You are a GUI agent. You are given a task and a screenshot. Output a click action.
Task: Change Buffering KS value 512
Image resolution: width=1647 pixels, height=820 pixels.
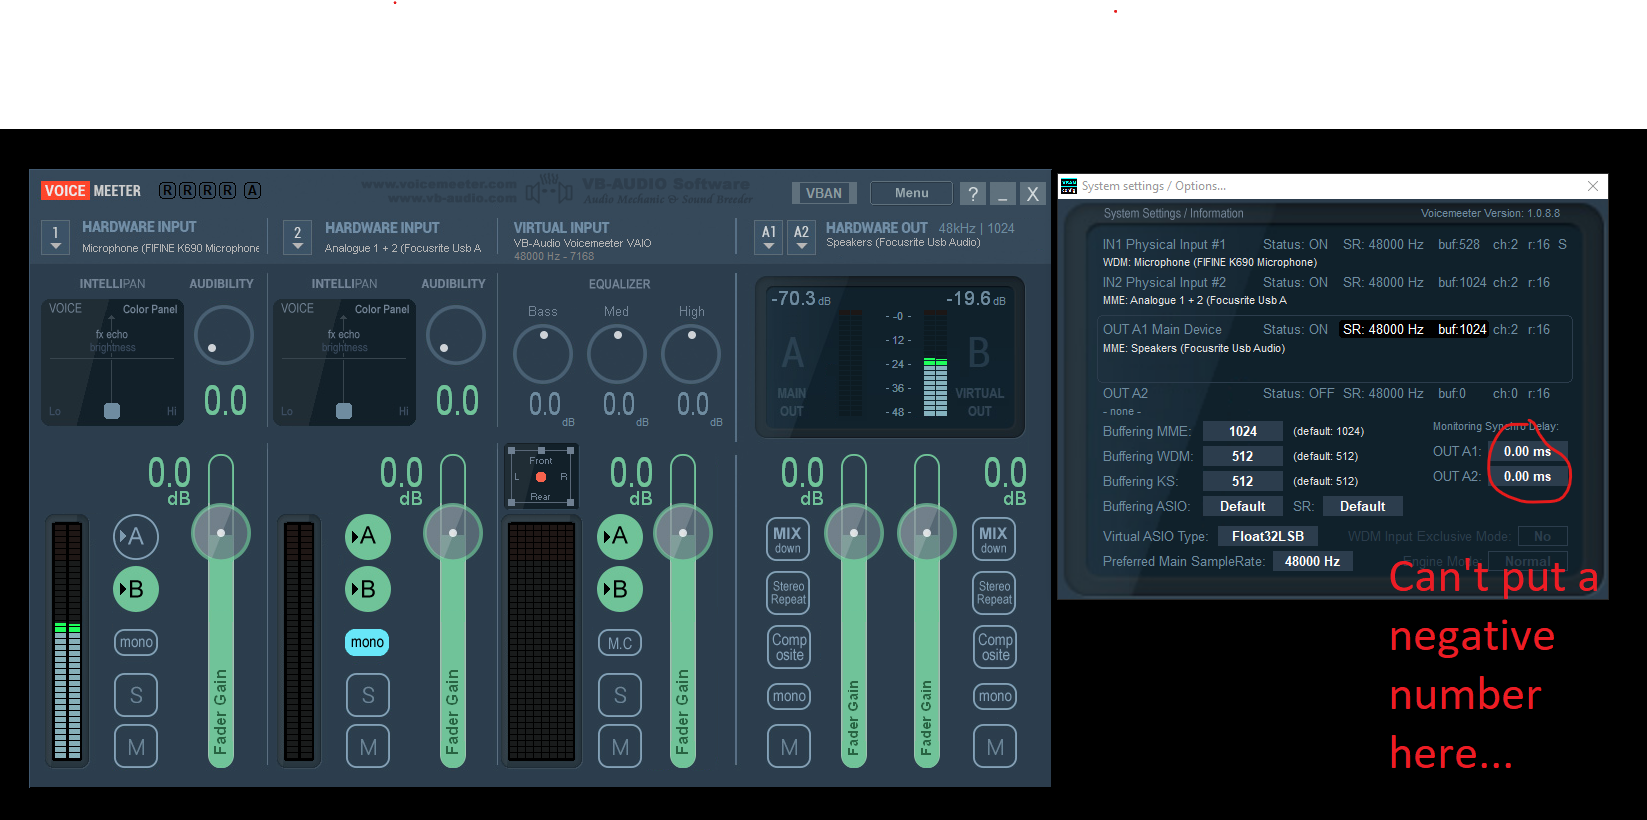(x=1243, y=481)
